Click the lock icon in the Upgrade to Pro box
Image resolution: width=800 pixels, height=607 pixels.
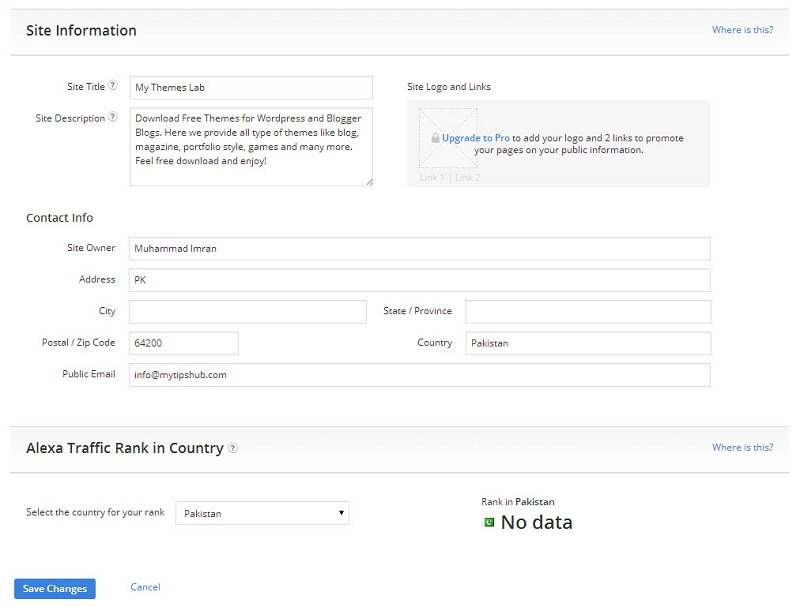click(x=435, y=138)
